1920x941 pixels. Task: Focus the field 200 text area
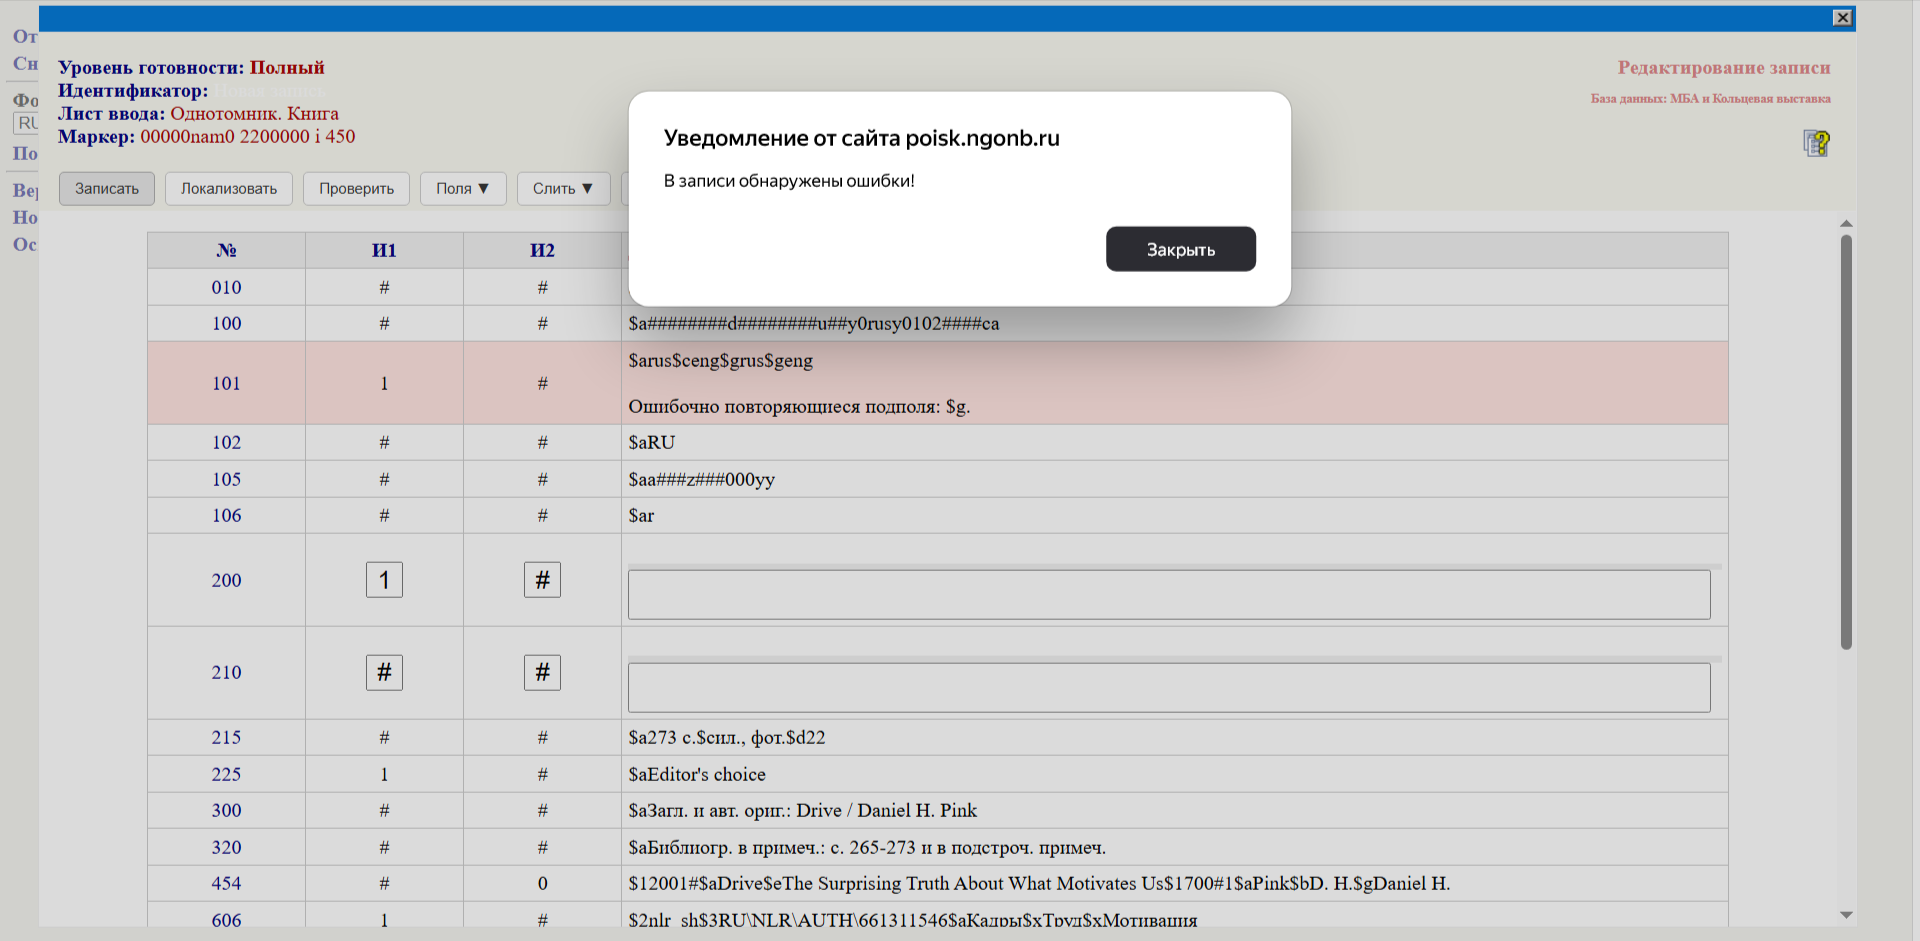(1168, 595)
